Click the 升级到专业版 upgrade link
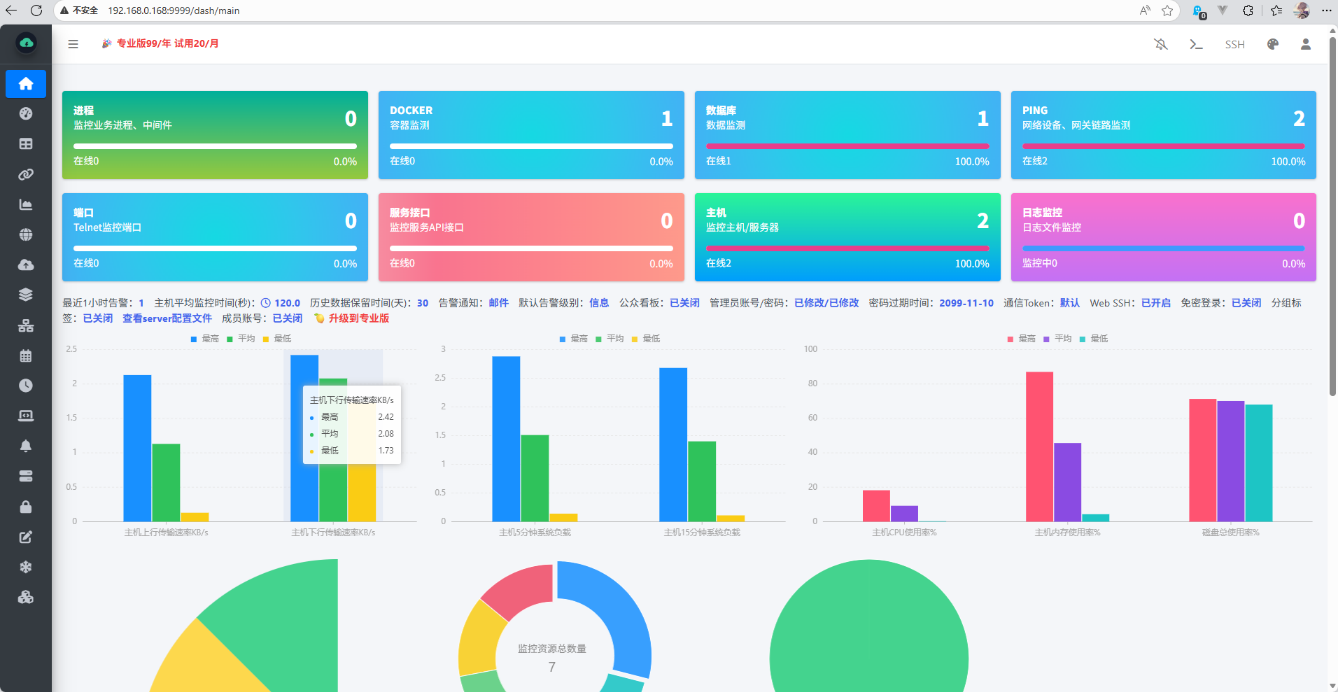Viewport: 1338px width, 692px height. point(358,318)
